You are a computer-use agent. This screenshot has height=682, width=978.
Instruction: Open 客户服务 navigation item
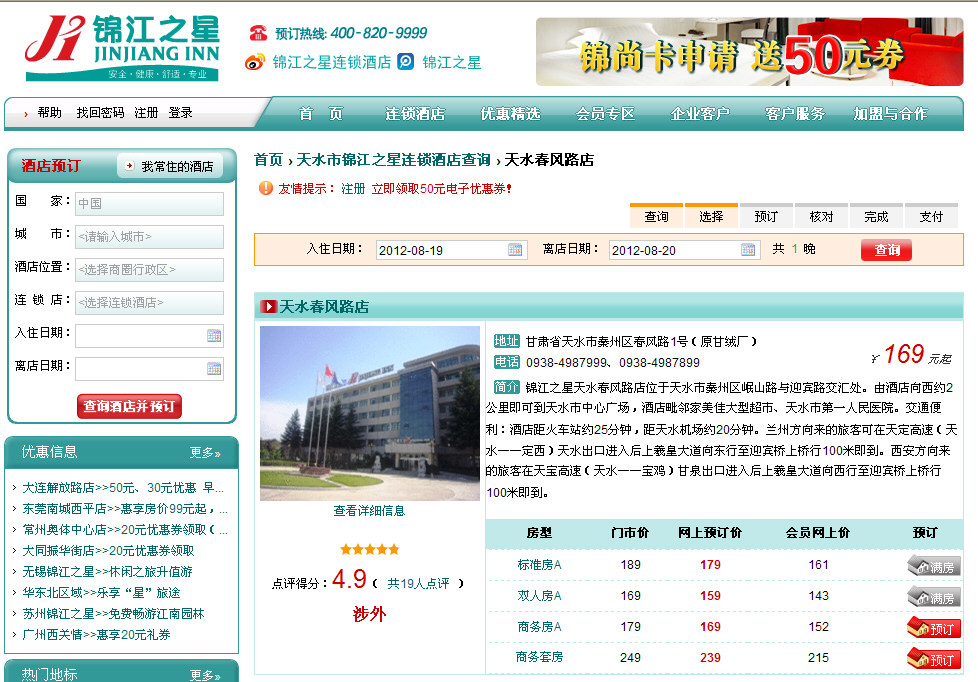795,114
